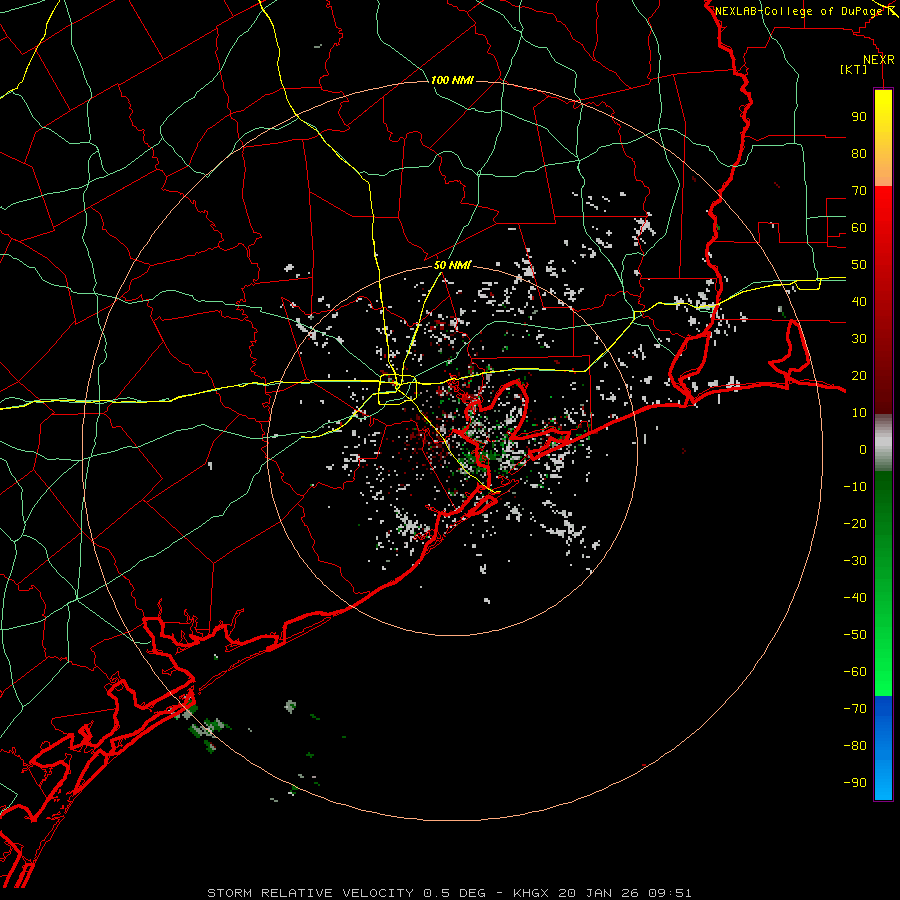The height and width of the screenshot is (900, 900).
Task: Click the positive 90 knots scale label
Action: pos(859,117)
